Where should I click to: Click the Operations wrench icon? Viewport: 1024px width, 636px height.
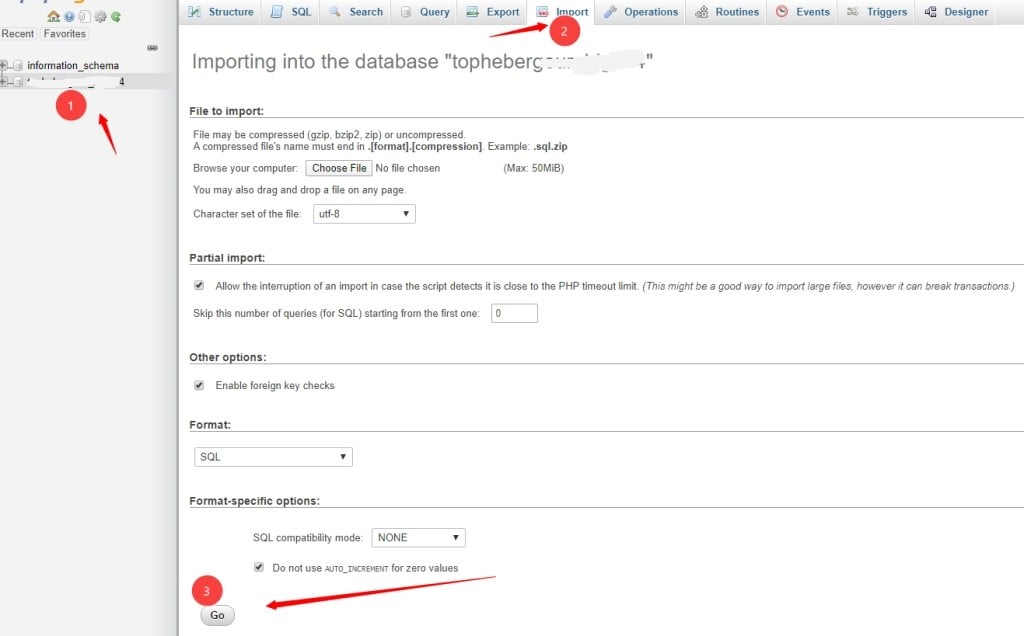pyautogui.click(x=610, y=12)
